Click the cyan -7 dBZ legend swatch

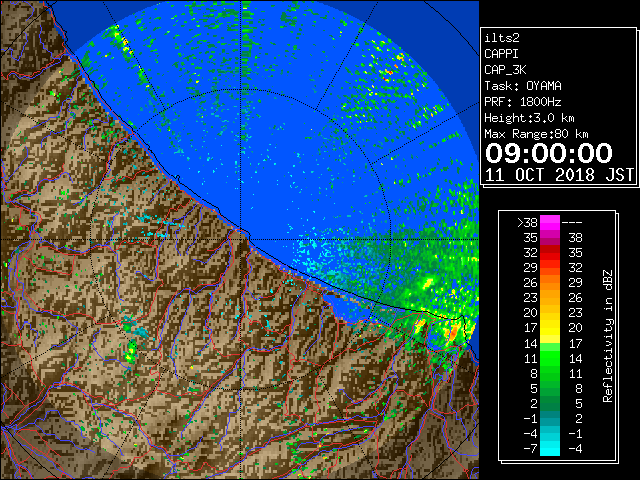click(550, 448)
